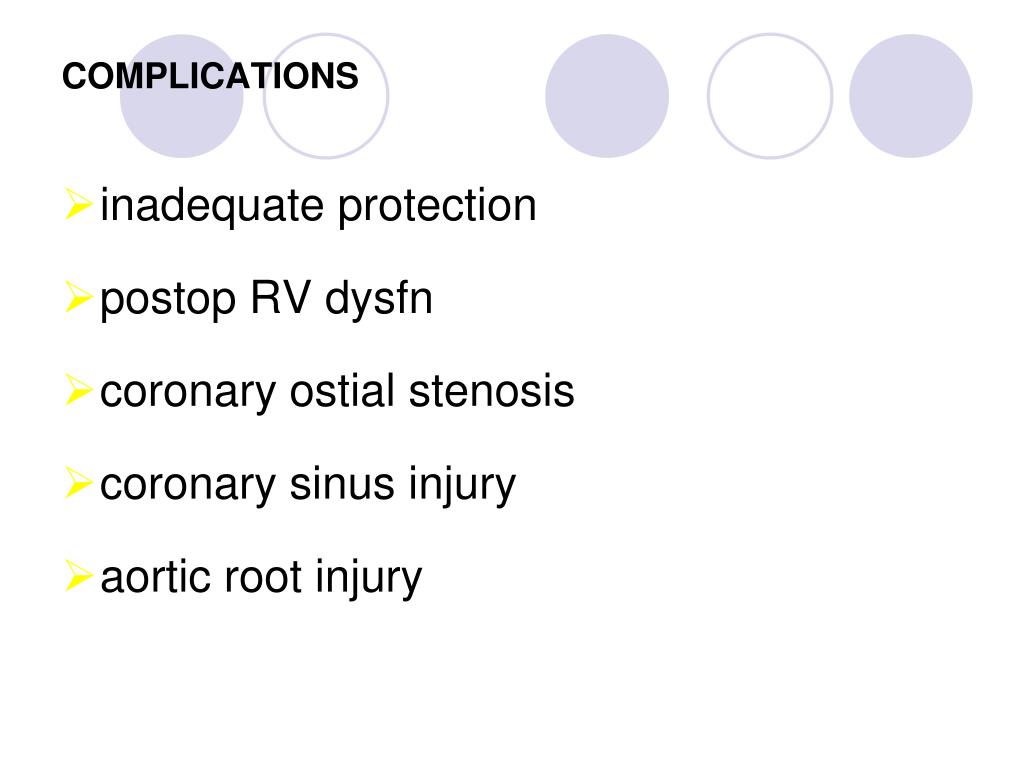Image resolution: width=1024 pixels, height=768 pixels.
Task: Select the 'inadequate protection' bullet text
Action: [318, 207]
